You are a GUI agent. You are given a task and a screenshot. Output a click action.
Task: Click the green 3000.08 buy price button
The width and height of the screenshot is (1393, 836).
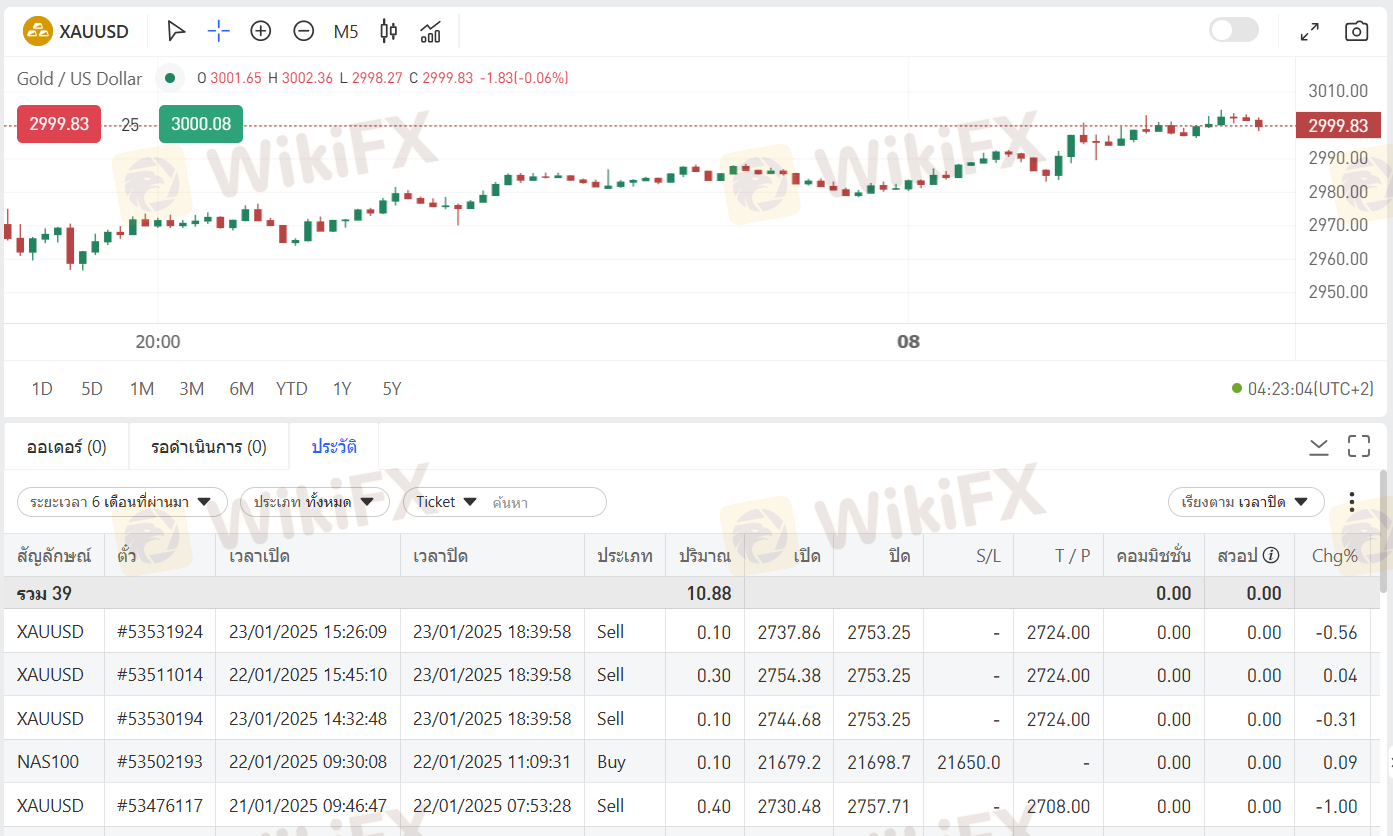coord(200,125)
